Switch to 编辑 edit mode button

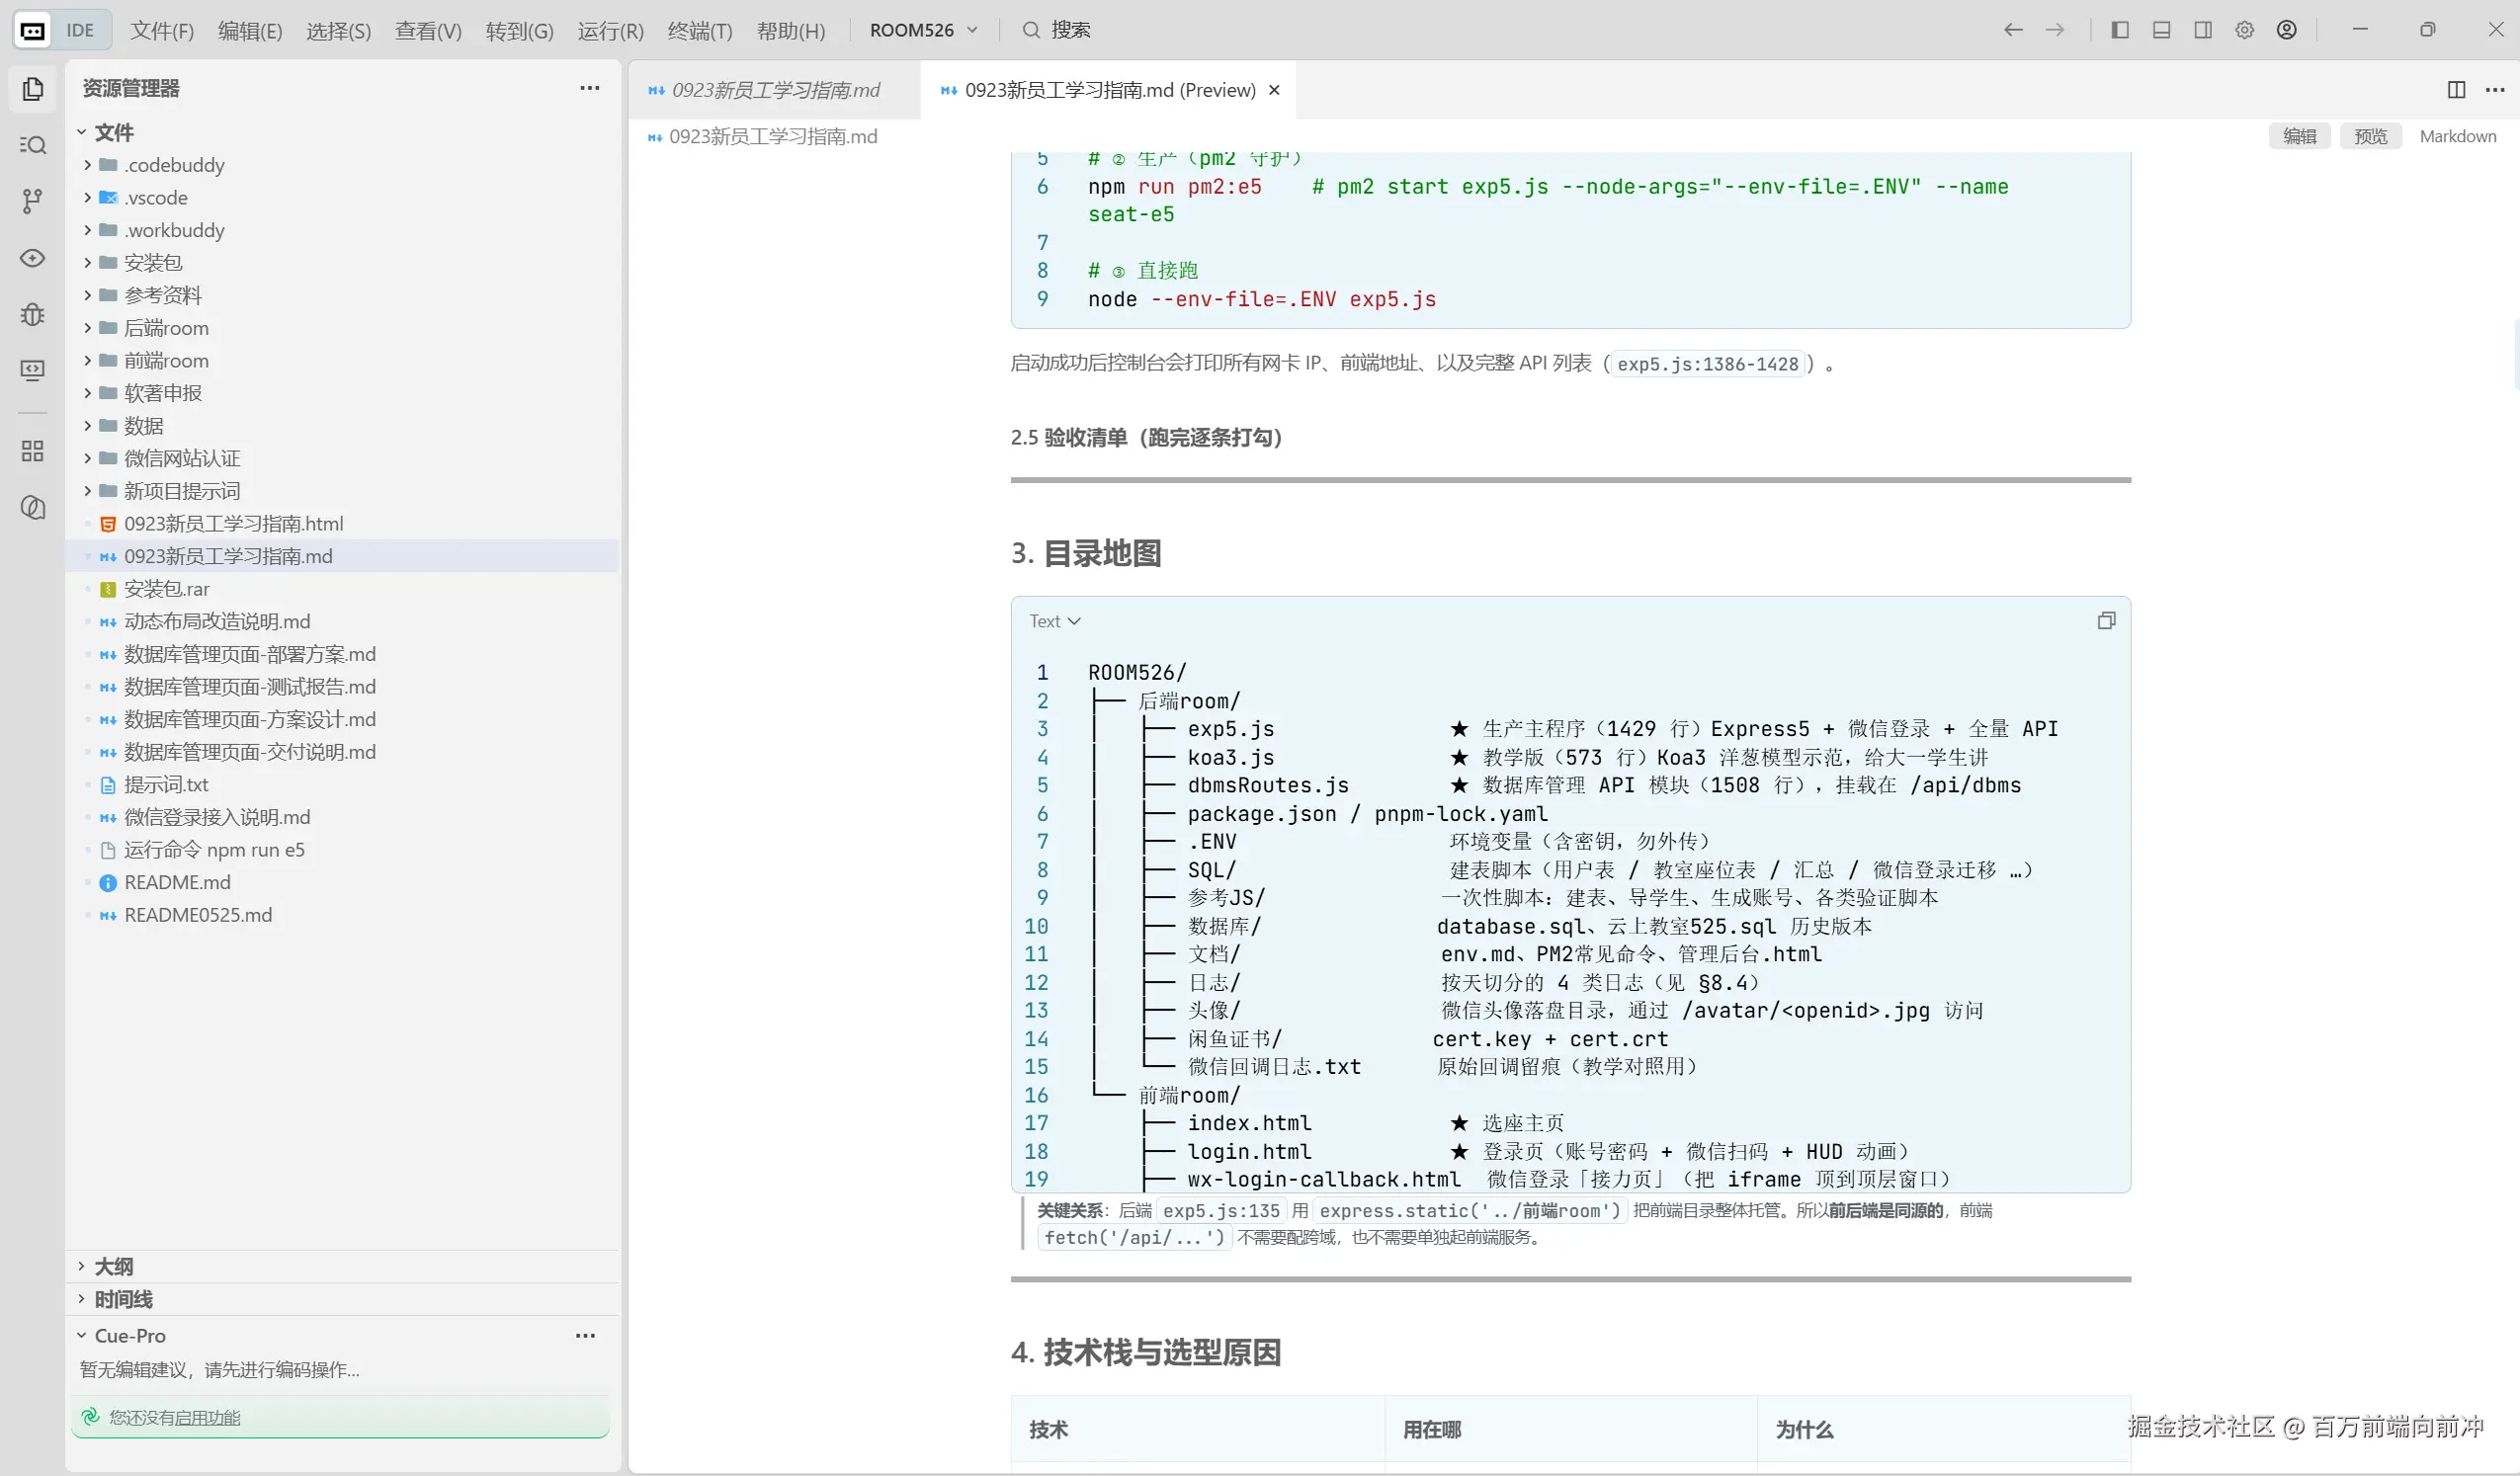coord(2299,136)
